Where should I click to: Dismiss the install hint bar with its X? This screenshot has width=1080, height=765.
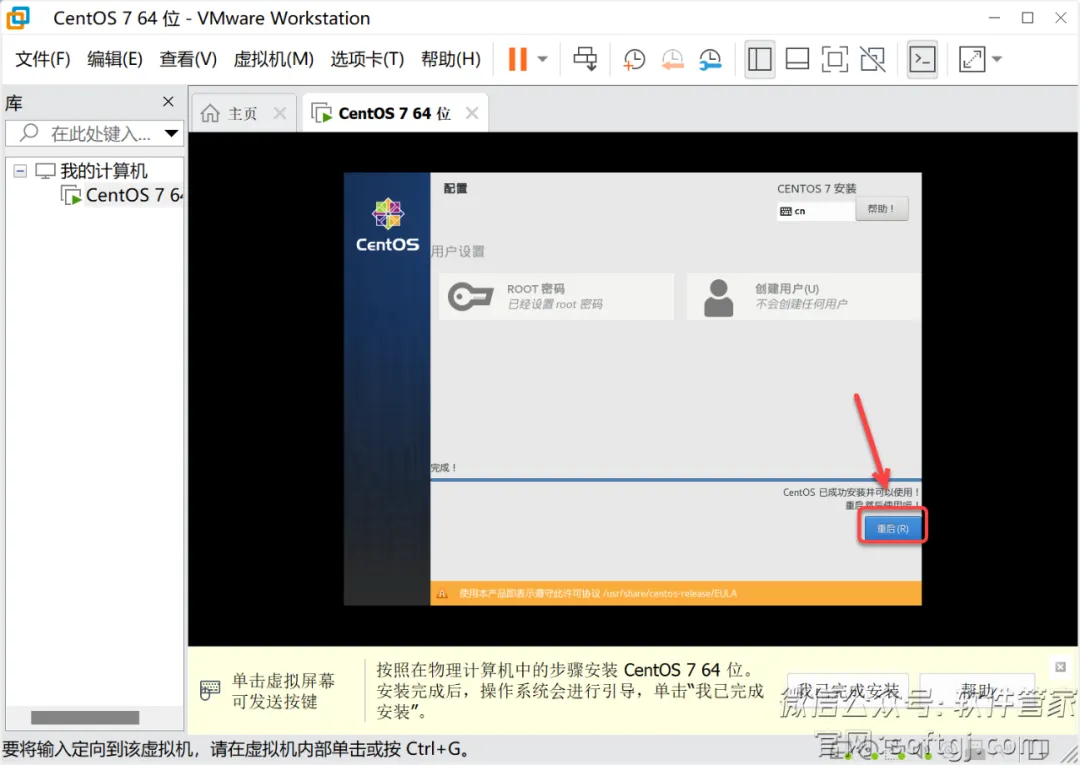[1061, 667]
